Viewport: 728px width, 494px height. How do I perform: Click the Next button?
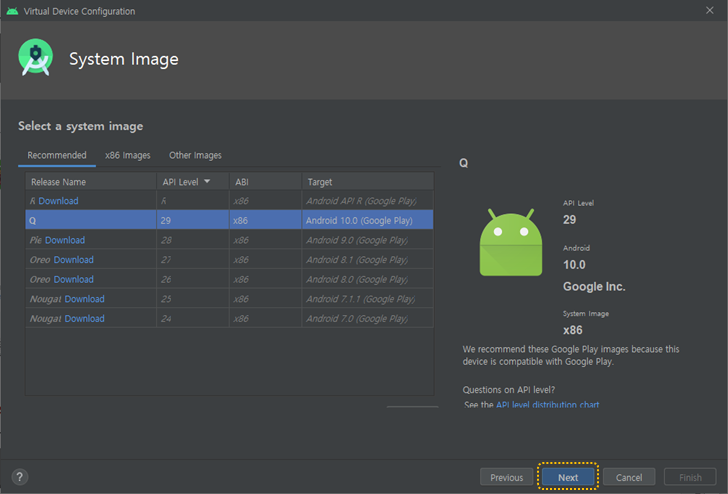[x=568, y=477]
